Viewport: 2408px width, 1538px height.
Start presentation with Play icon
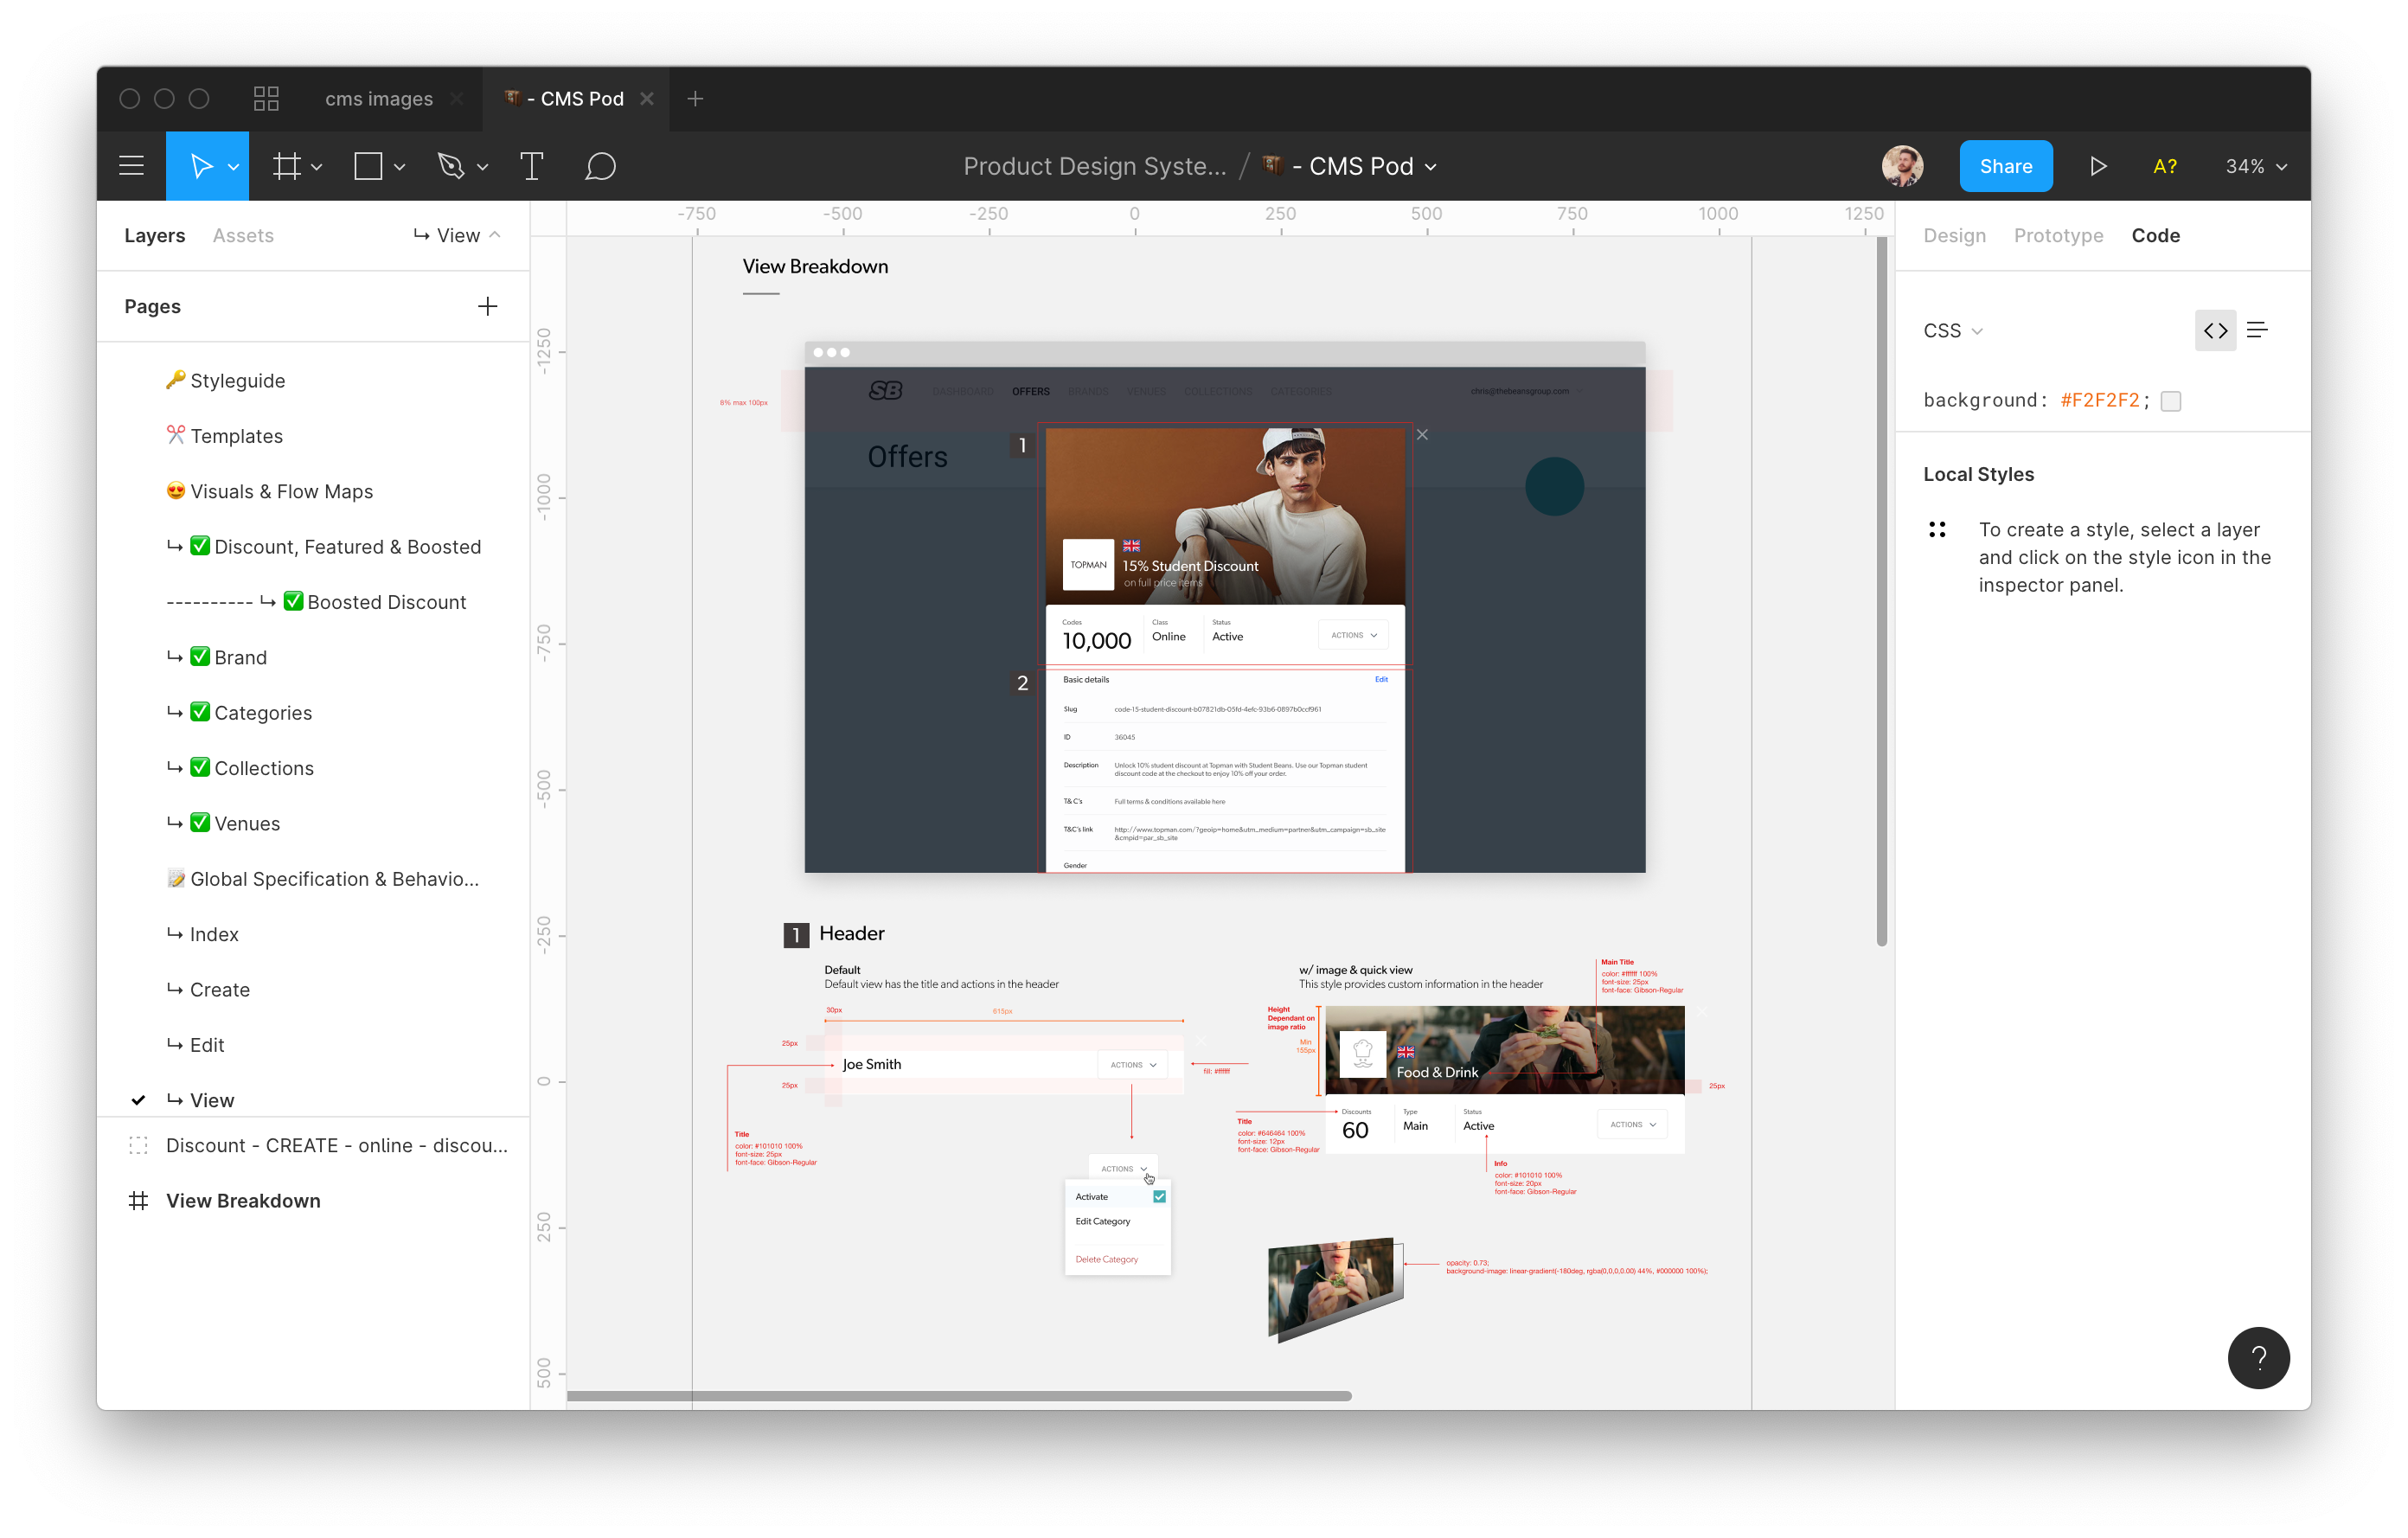click(2098, 166)
